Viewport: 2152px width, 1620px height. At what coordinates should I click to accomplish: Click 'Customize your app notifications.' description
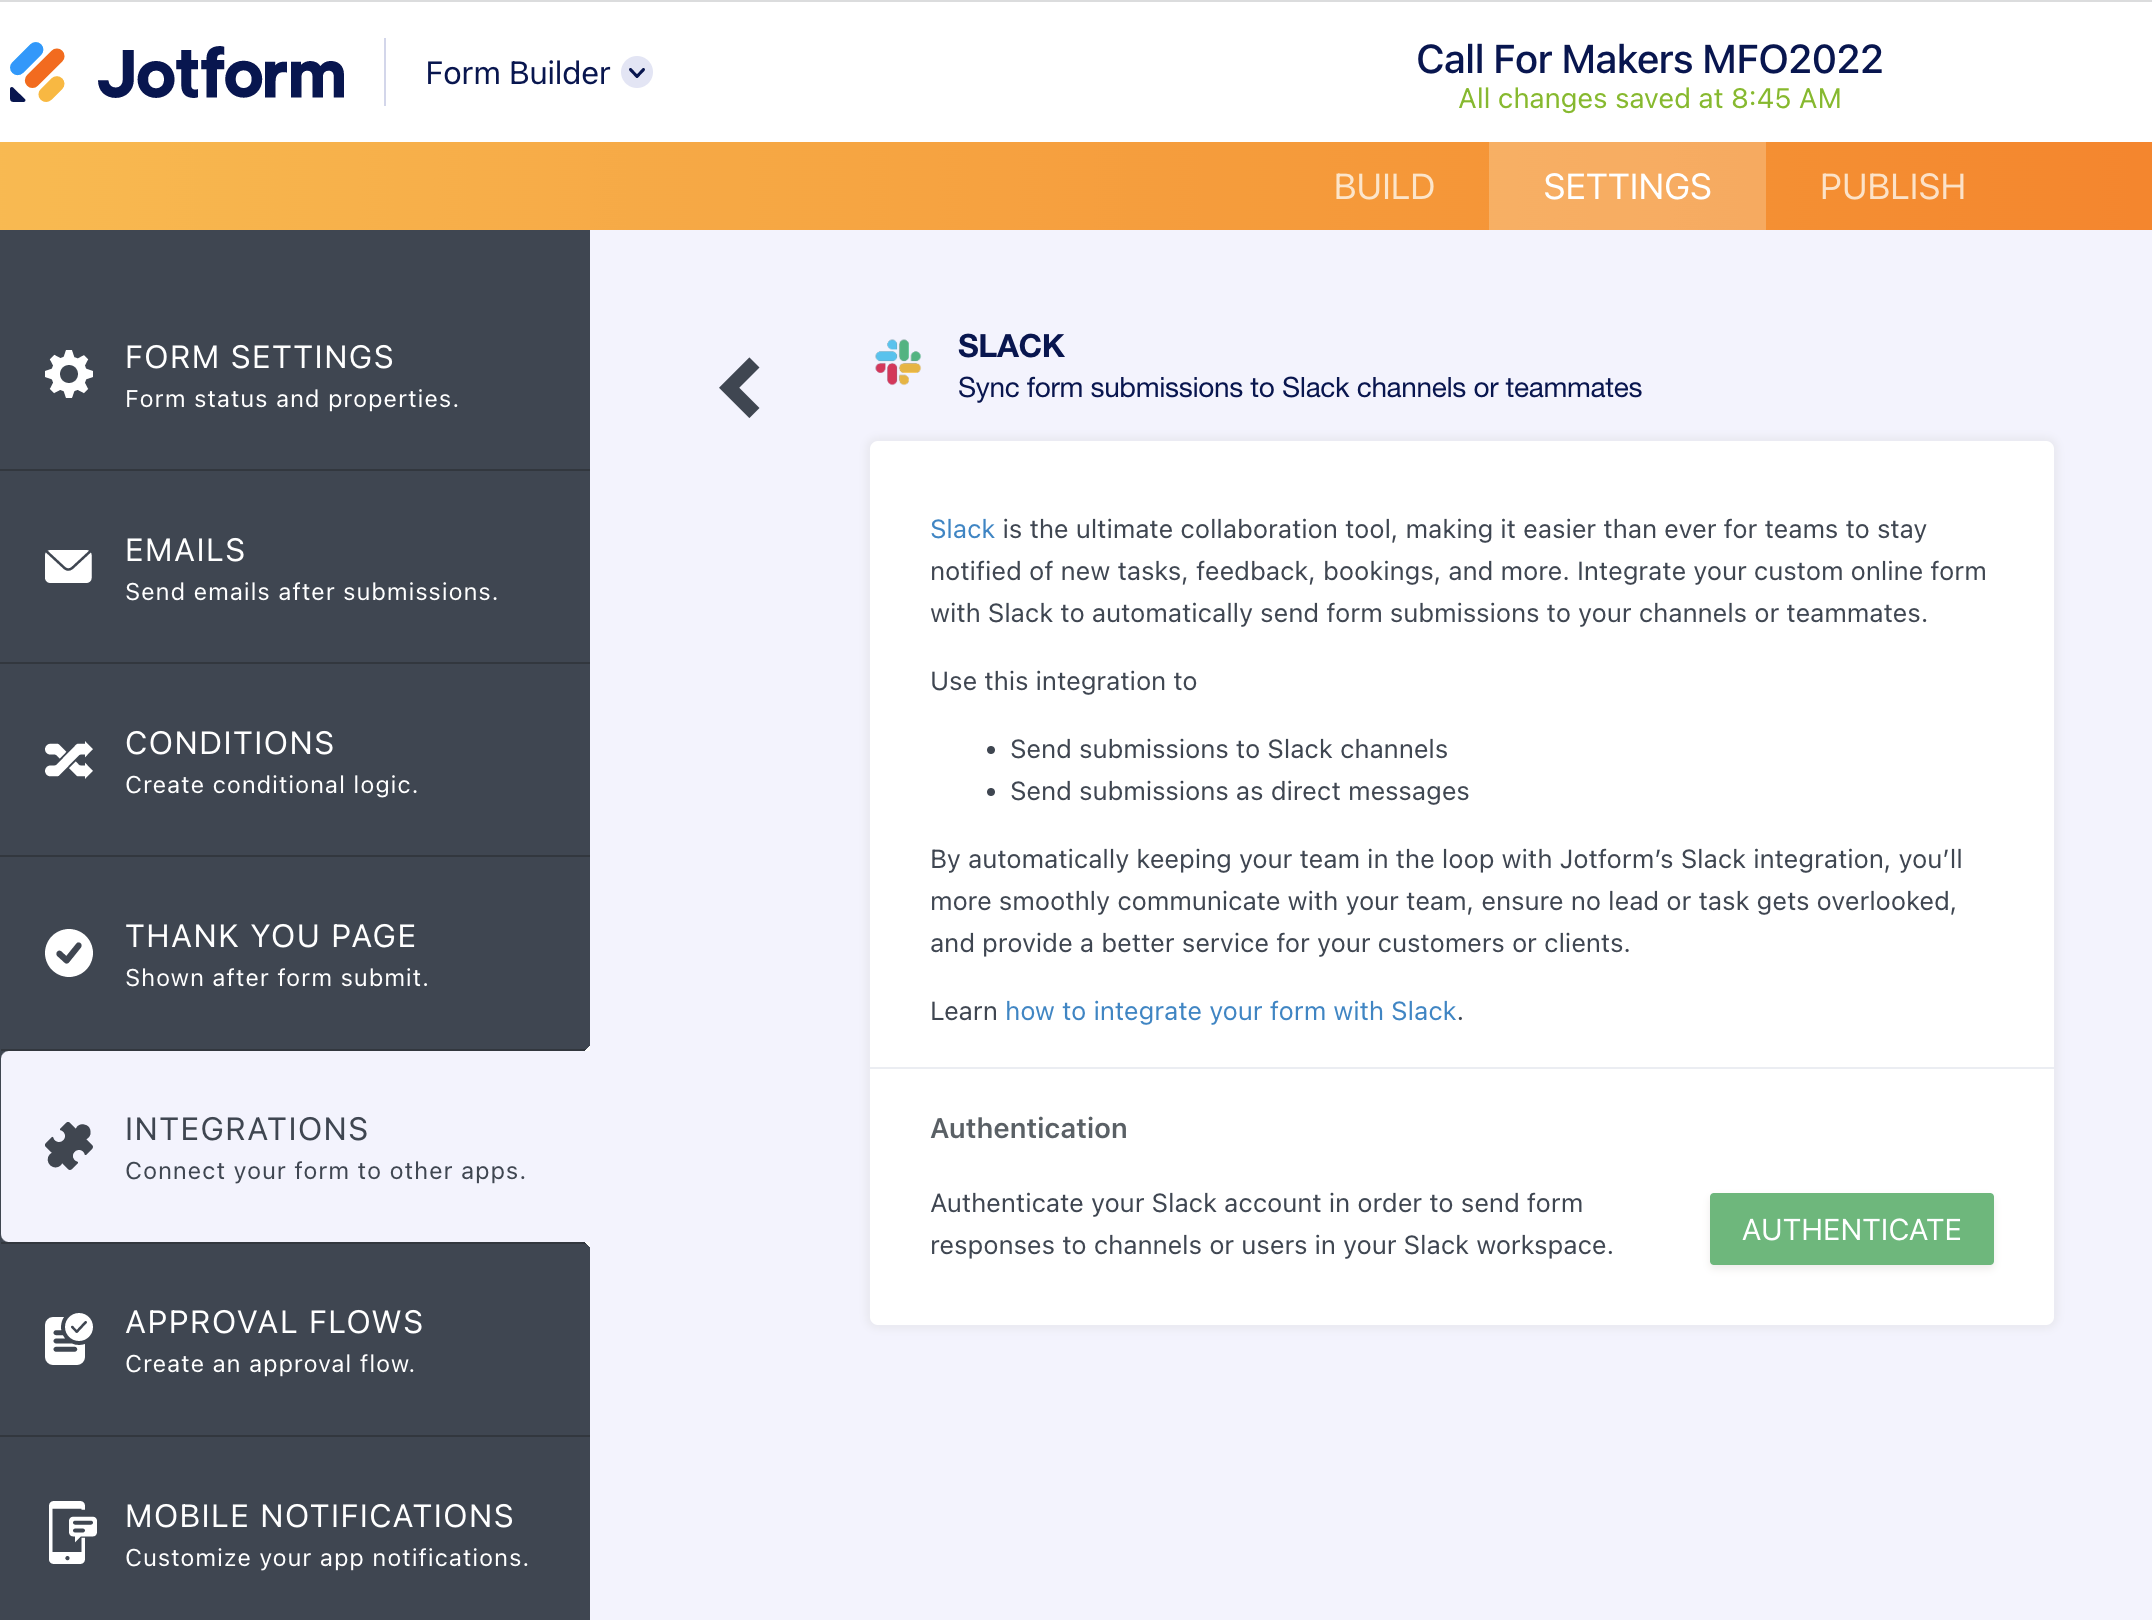(x=327, y=1558)
